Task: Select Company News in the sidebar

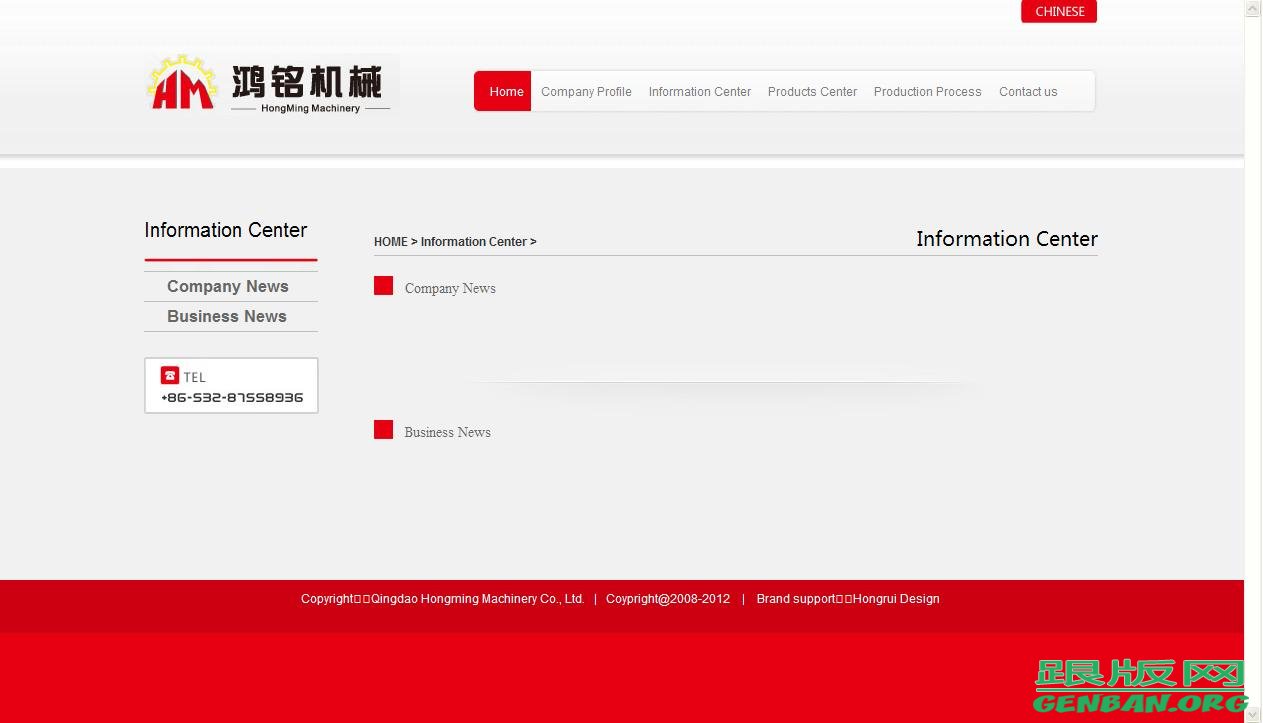Action: pos(228,286)
